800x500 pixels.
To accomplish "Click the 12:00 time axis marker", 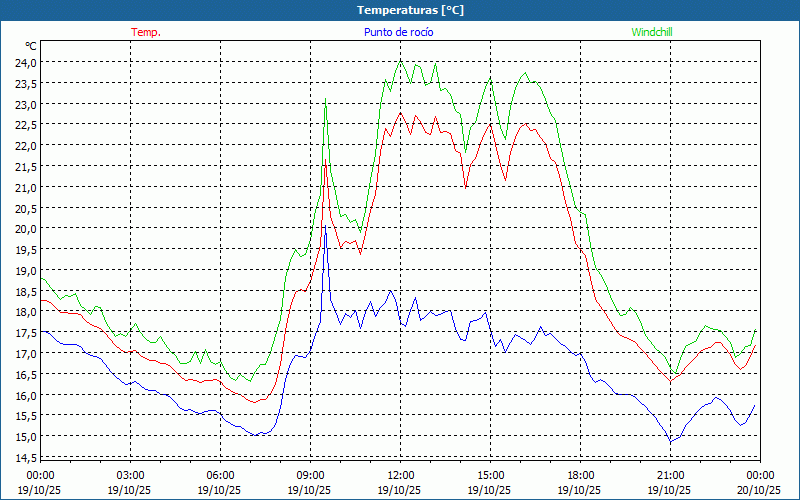I will click(x=400, y=475).
